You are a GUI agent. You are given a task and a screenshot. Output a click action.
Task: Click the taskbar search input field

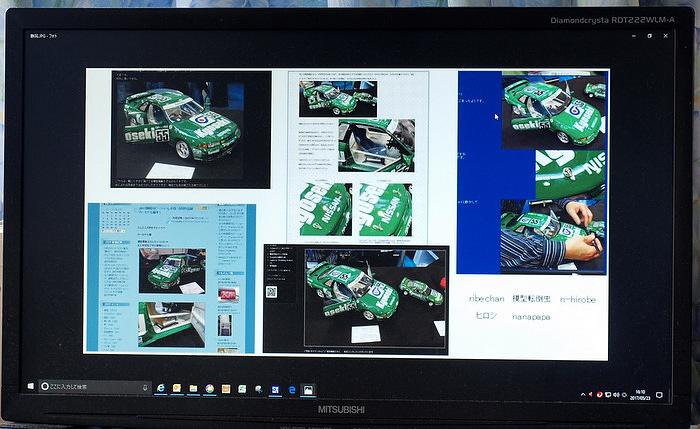pyautogui.click(x=95, y=387)
